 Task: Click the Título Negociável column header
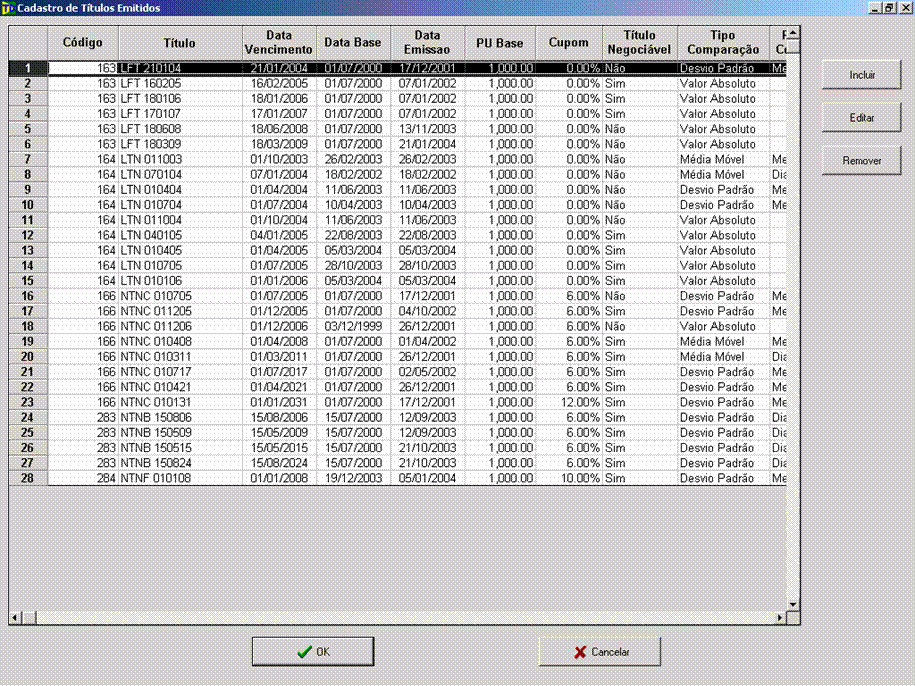click(639, 43)
